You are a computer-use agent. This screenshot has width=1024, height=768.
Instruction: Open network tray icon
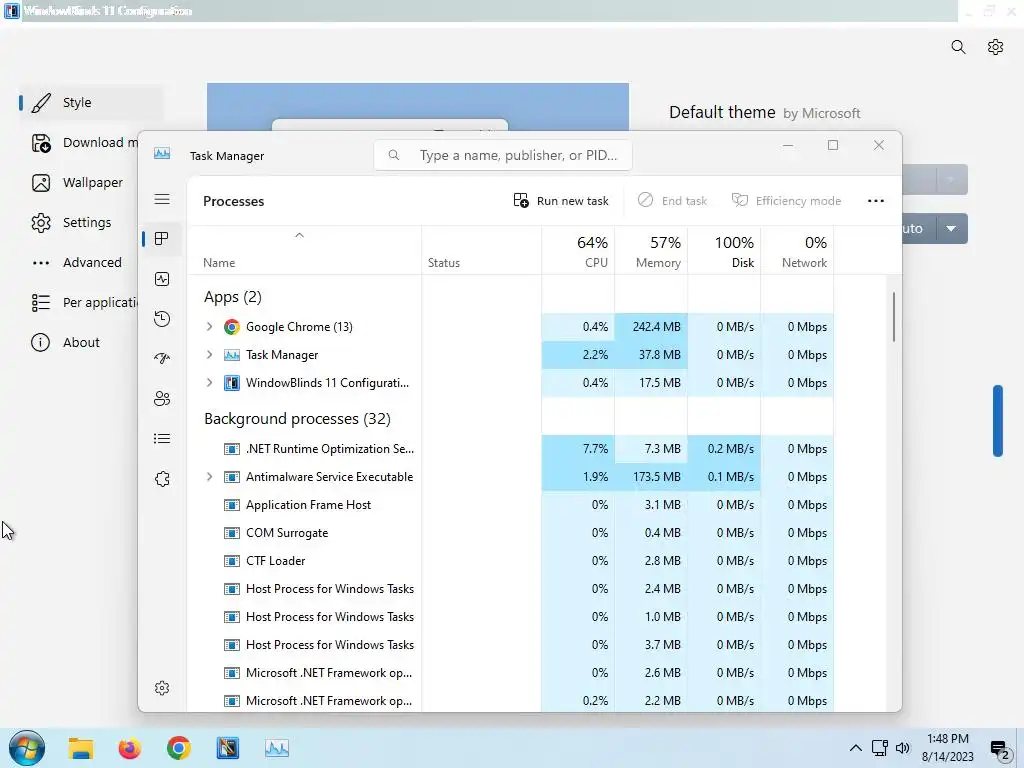880,748
